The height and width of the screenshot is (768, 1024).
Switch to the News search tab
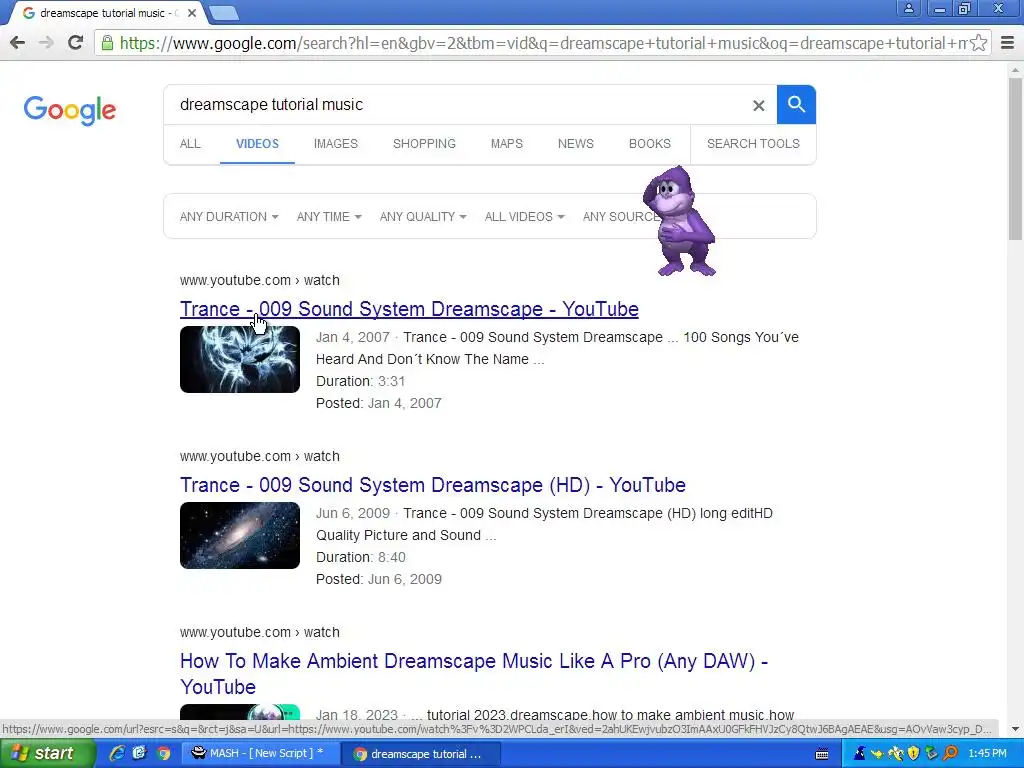pyautogui.click(x=575, y=144)
